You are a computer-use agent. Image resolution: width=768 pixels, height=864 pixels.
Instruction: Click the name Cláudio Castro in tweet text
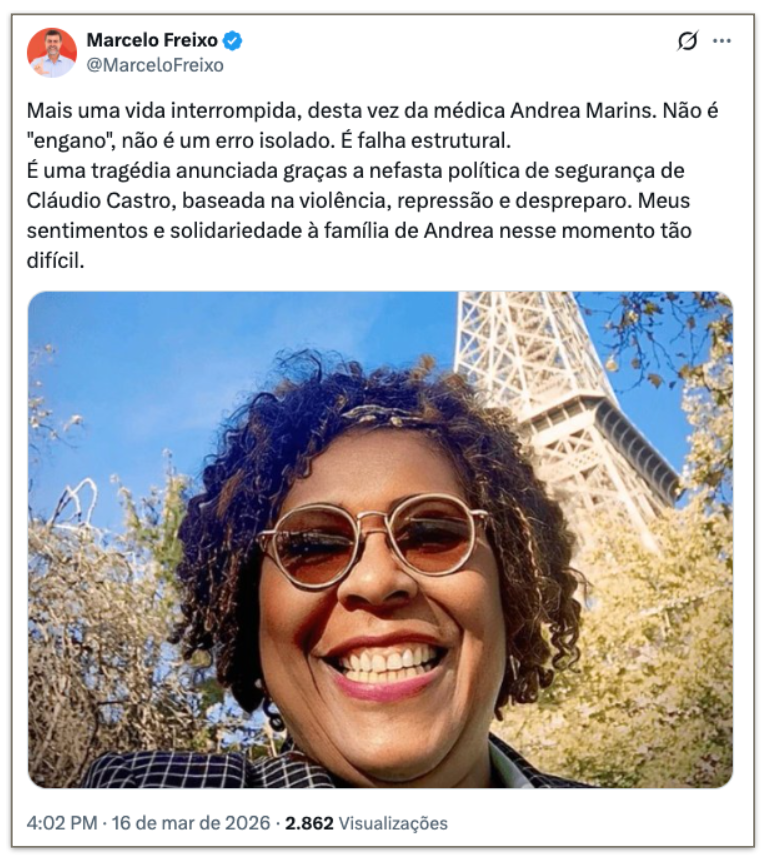click(x=99, y=201)
